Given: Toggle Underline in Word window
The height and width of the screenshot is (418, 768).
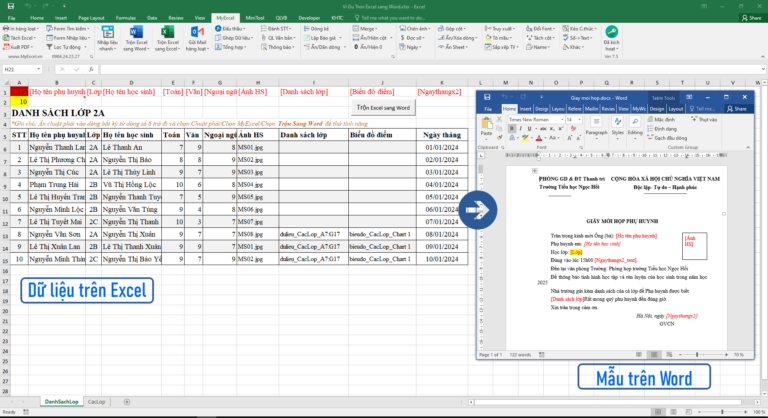Looking at the screenshot, I should coord(529,129).
